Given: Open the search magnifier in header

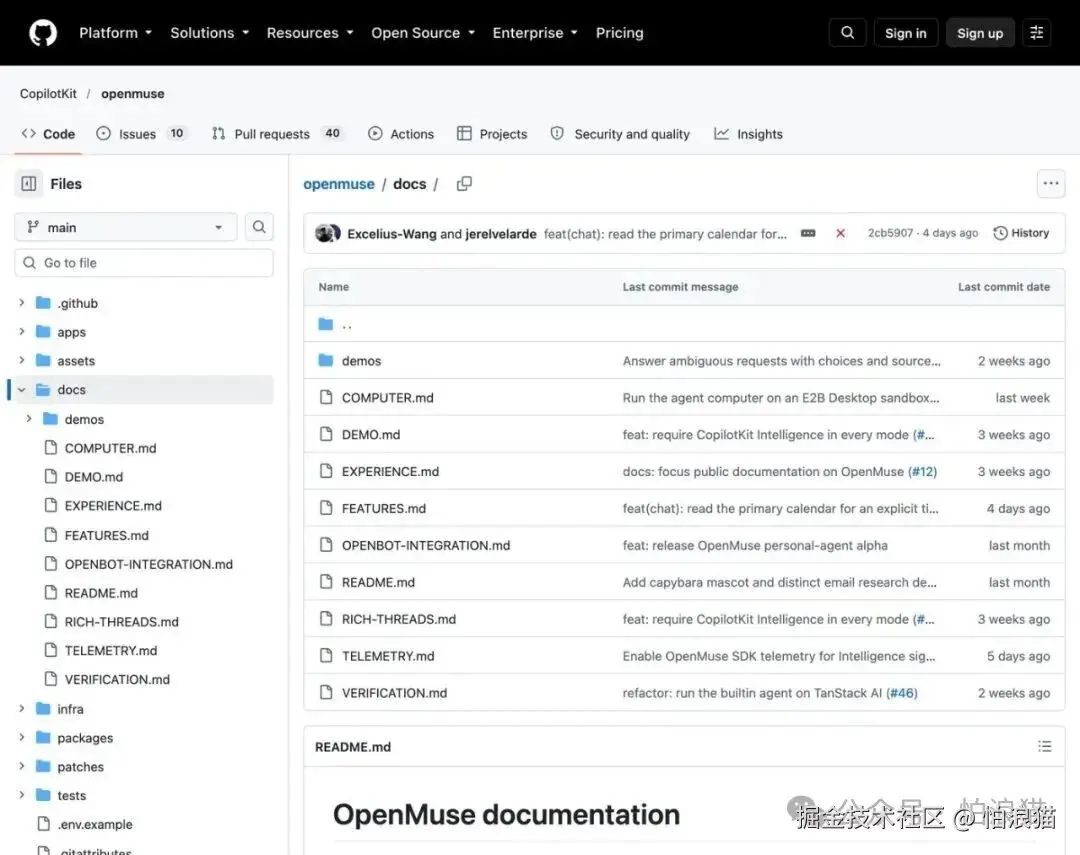Looking at the screenshot, I should point(847,33).
